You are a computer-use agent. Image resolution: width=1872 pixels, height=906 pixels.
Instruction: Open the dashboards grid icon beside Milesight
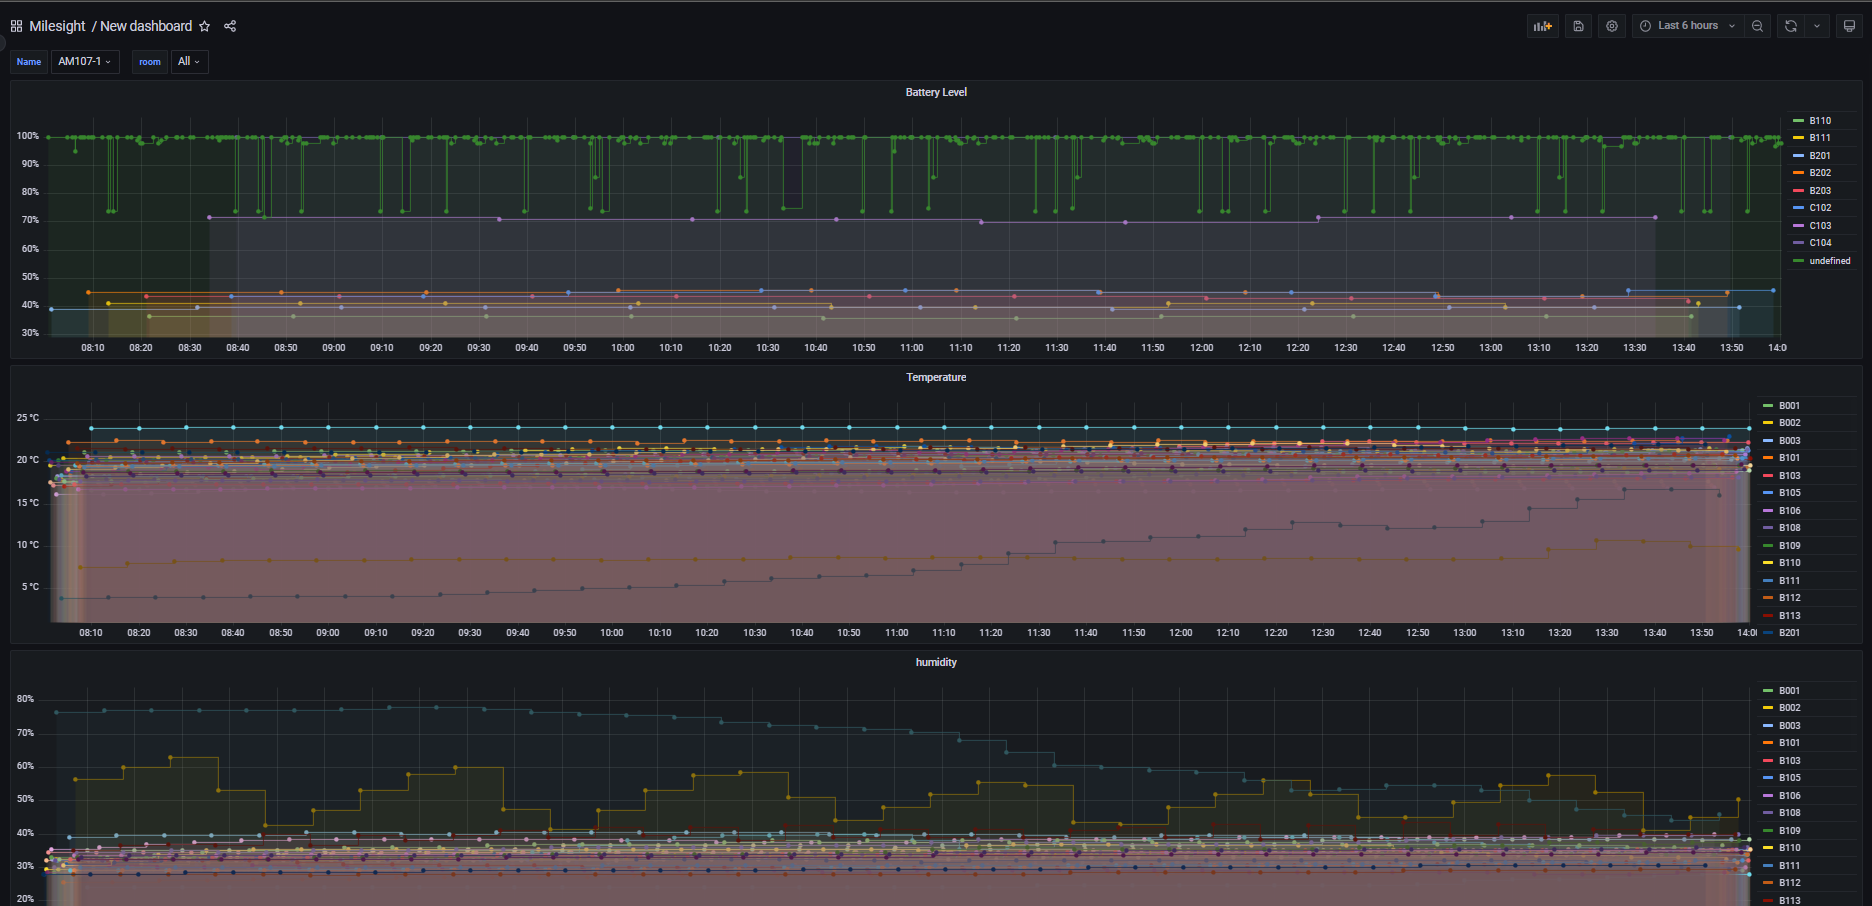tap(16, 26)
